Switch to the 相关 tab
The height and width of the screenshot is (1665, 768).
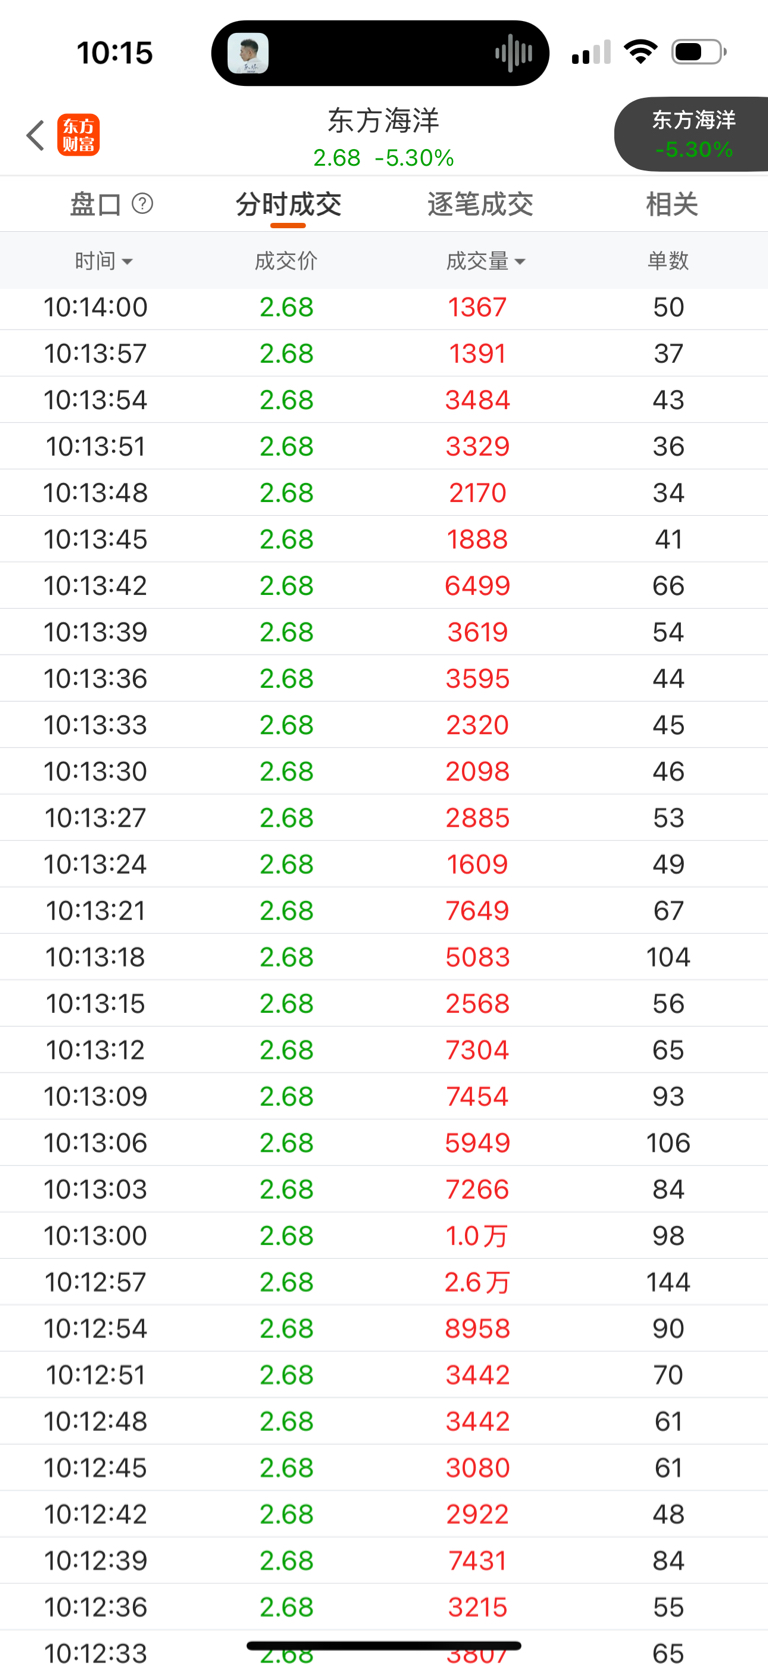coord(671,204)
